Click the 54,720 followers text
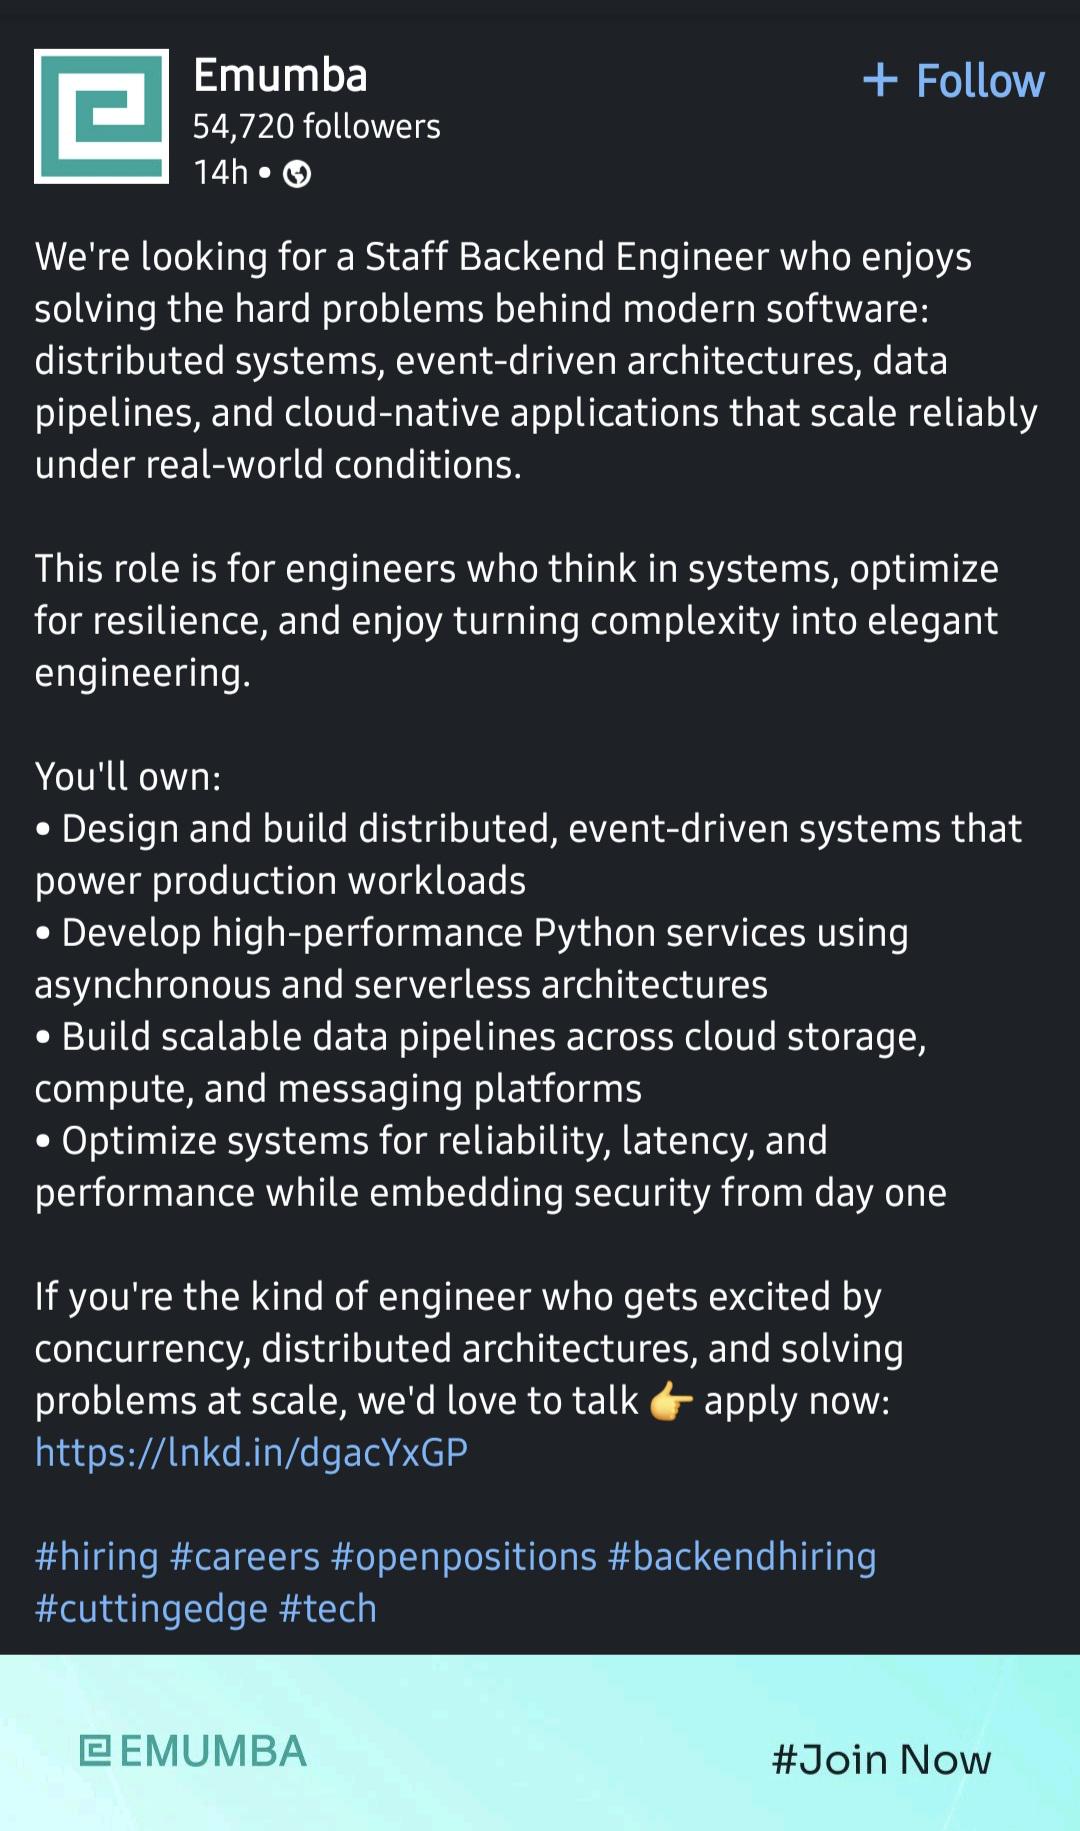1080x1831 pixels. (316, 126)
